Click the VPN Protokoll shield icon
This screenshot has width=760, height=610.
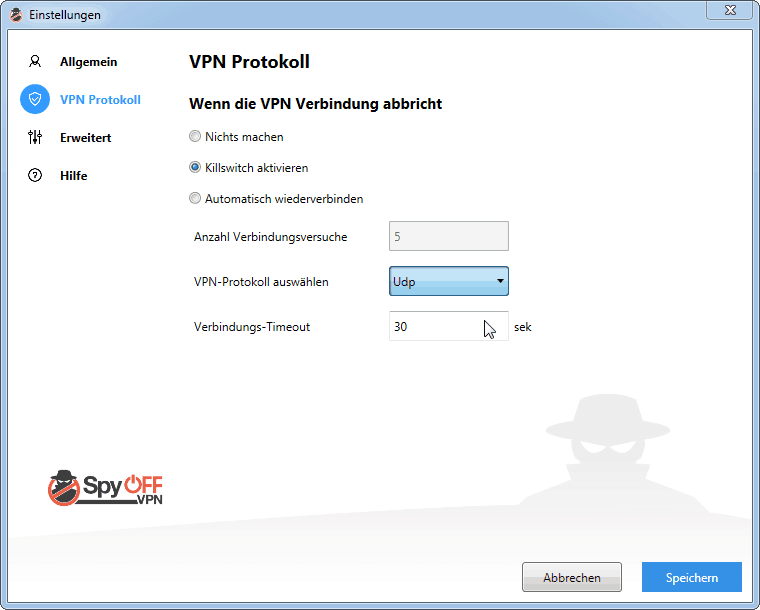click(35, 99)
